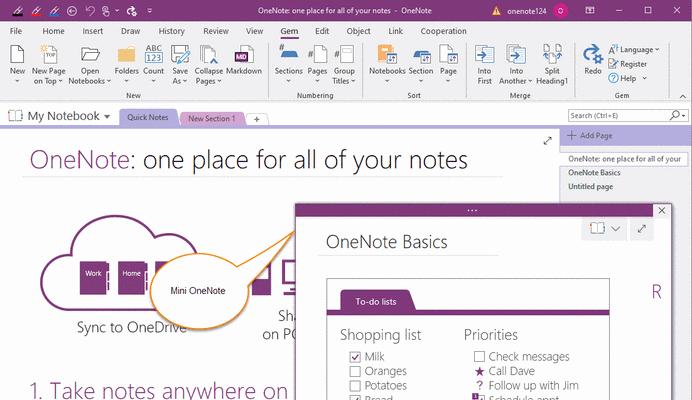Open dropdown arrow under Notebooks sort
Viewport: 692px width, 400px height.
coord(387,81)
